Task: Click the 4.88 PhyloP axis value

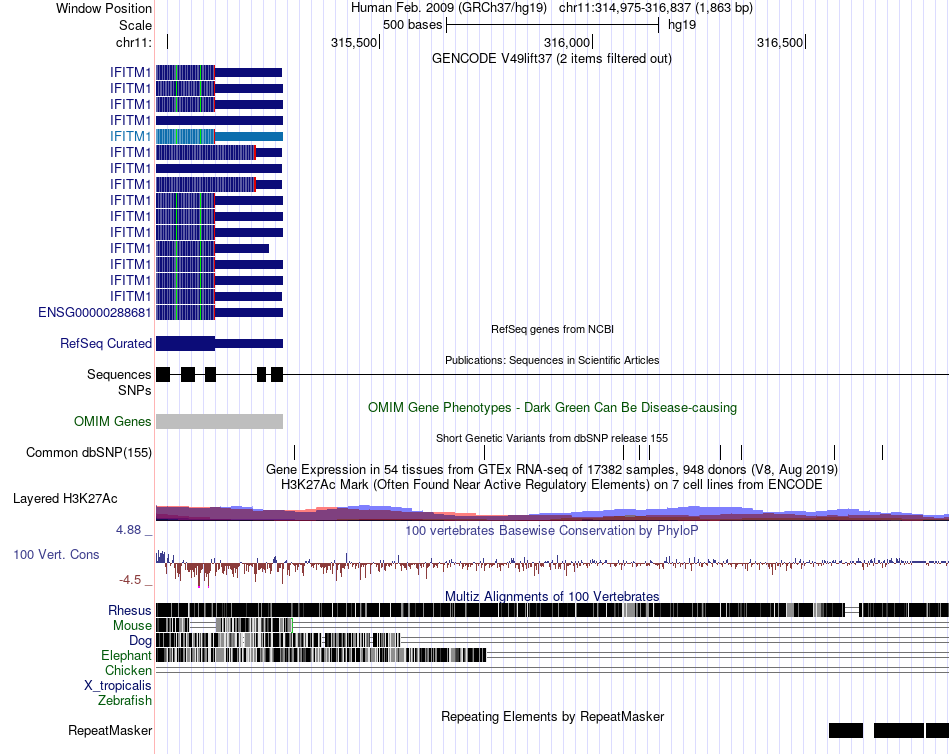Action: [x=129, y=530]
